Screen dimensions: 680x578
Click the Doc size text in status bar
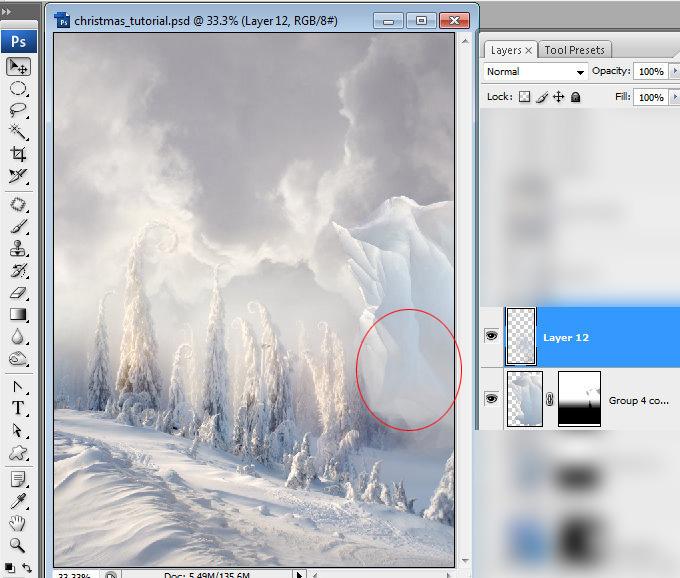click(x=206, y=575)
